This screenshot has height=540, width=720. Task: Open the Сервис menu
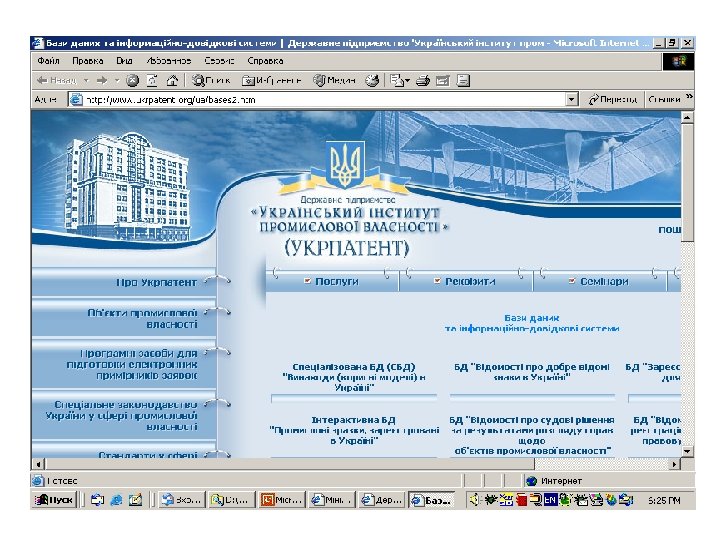coord(219,61)
